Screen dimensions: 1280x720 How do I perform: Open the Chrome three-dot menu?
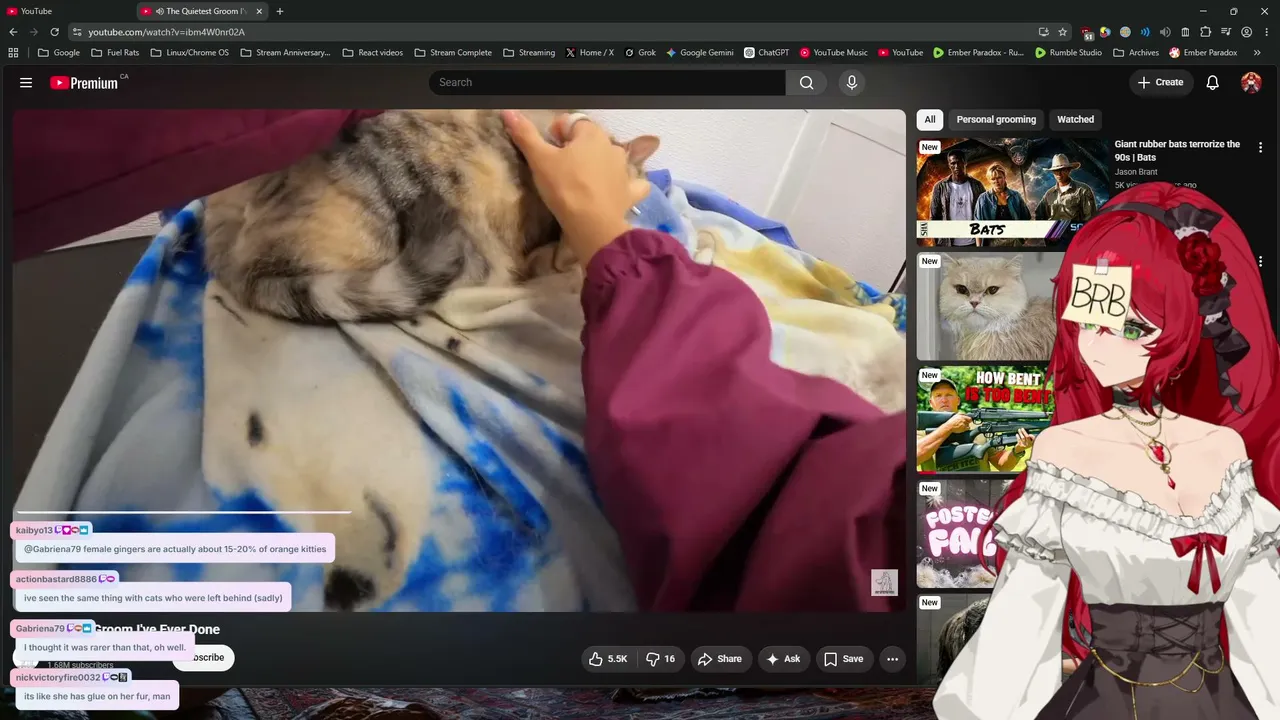click(1266, 32)
